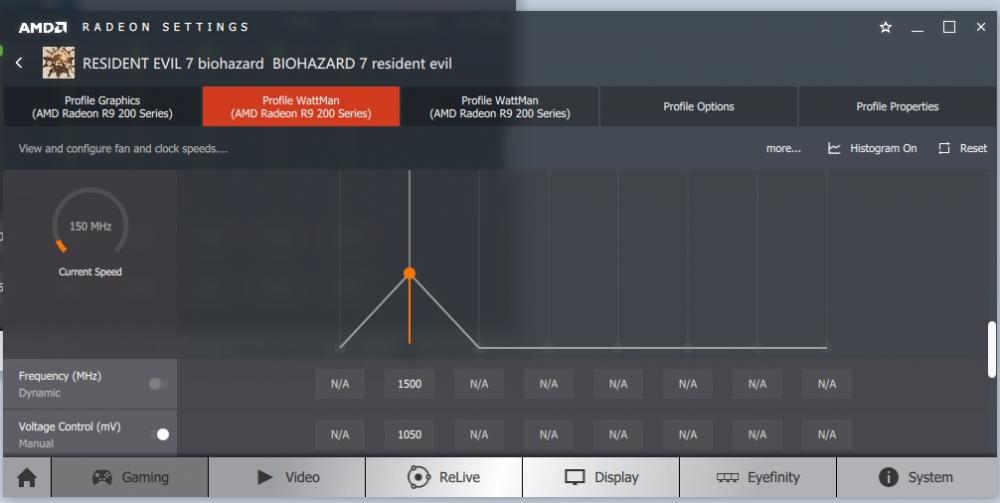This screenshot has height=503, width=1000.
Task: Reset the WattMan profile settings
Action: (x=962, y=148)
